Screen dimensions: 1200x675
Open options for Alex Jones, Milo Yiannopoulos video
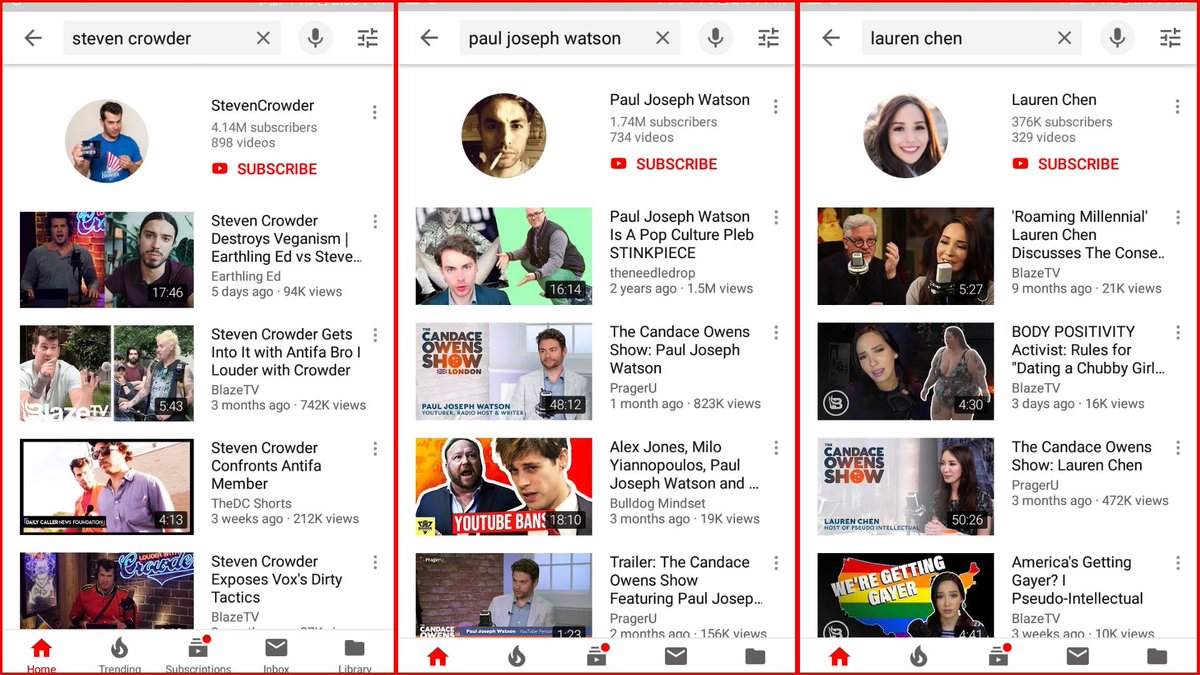pyautogui.click(x=775, y=448)
